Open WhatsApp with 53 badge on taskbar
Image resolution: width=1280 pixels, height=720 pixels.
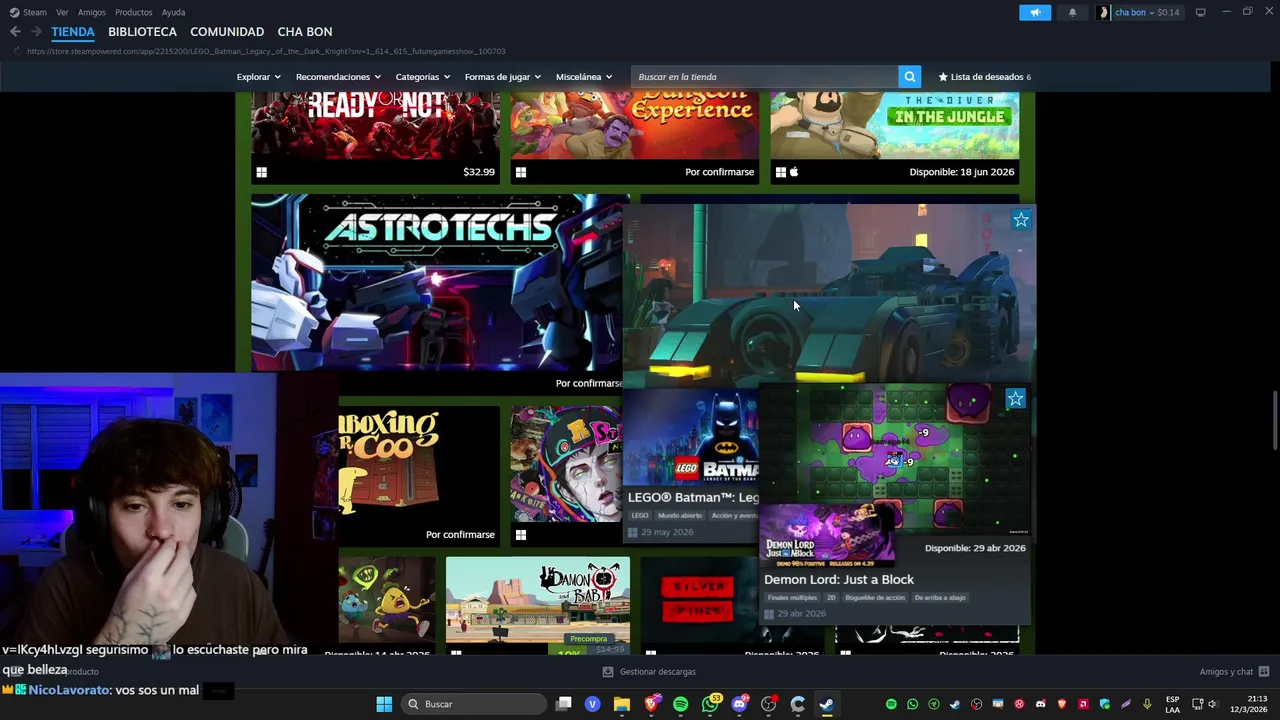click(x=710, y=704)
